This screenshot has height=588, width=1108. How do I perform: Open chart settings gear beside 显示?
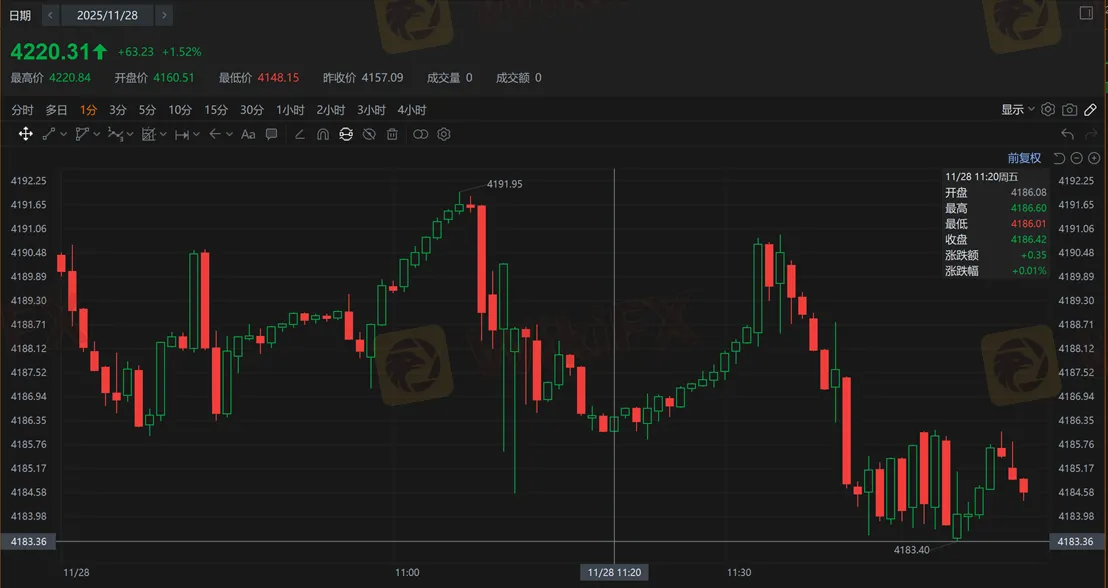click(1048, 110)
